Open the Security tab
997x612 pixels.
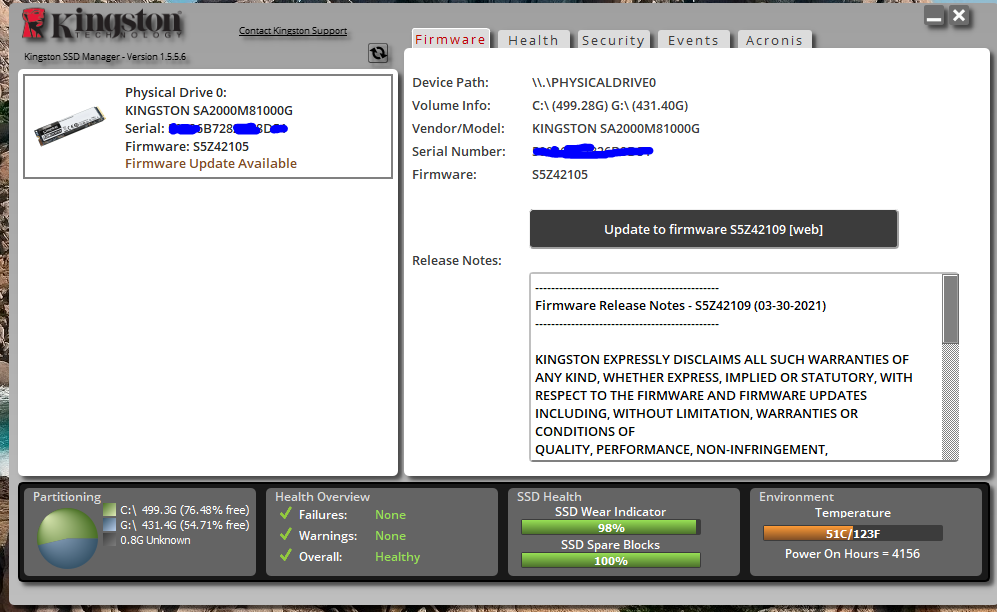tap(613, 40)
